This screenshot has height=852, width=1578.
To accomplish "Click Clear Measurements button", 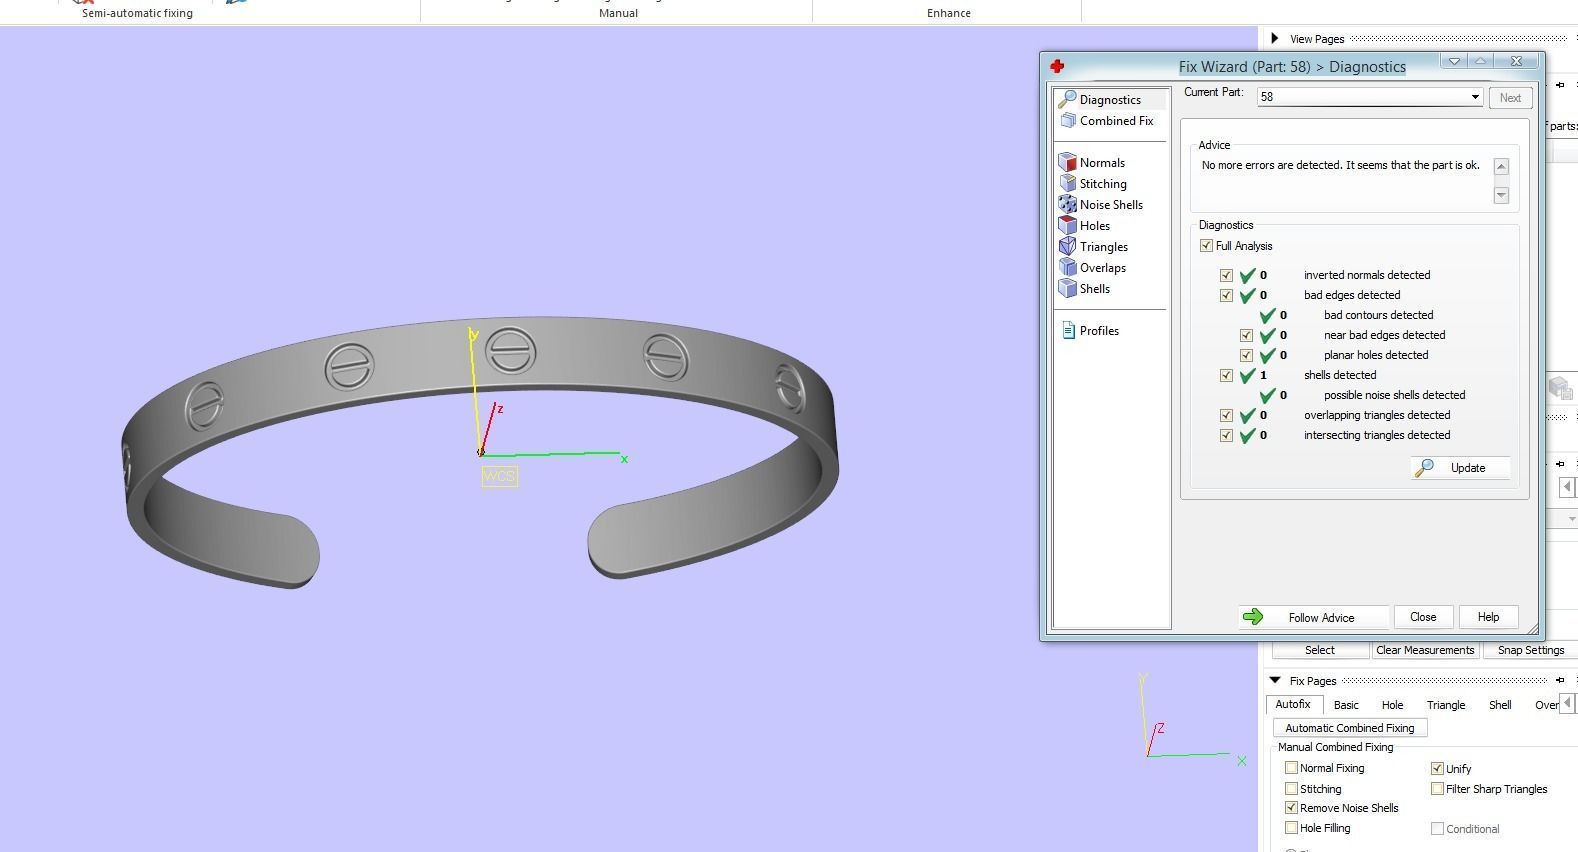I will (x=1425, y=650).
